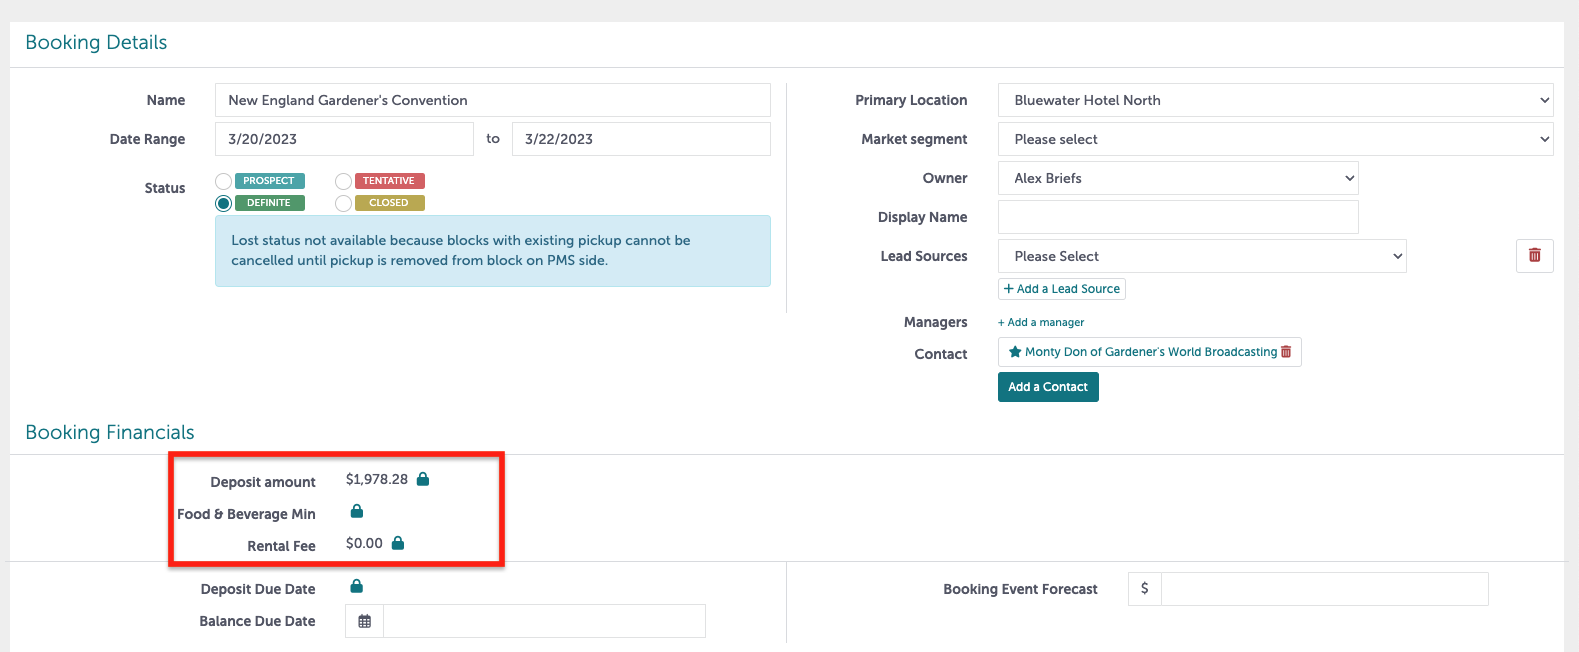Viewport: 1579px width, 652px height.
Task: Open the Market segment dropdown
Action: tap(1276, 139)
